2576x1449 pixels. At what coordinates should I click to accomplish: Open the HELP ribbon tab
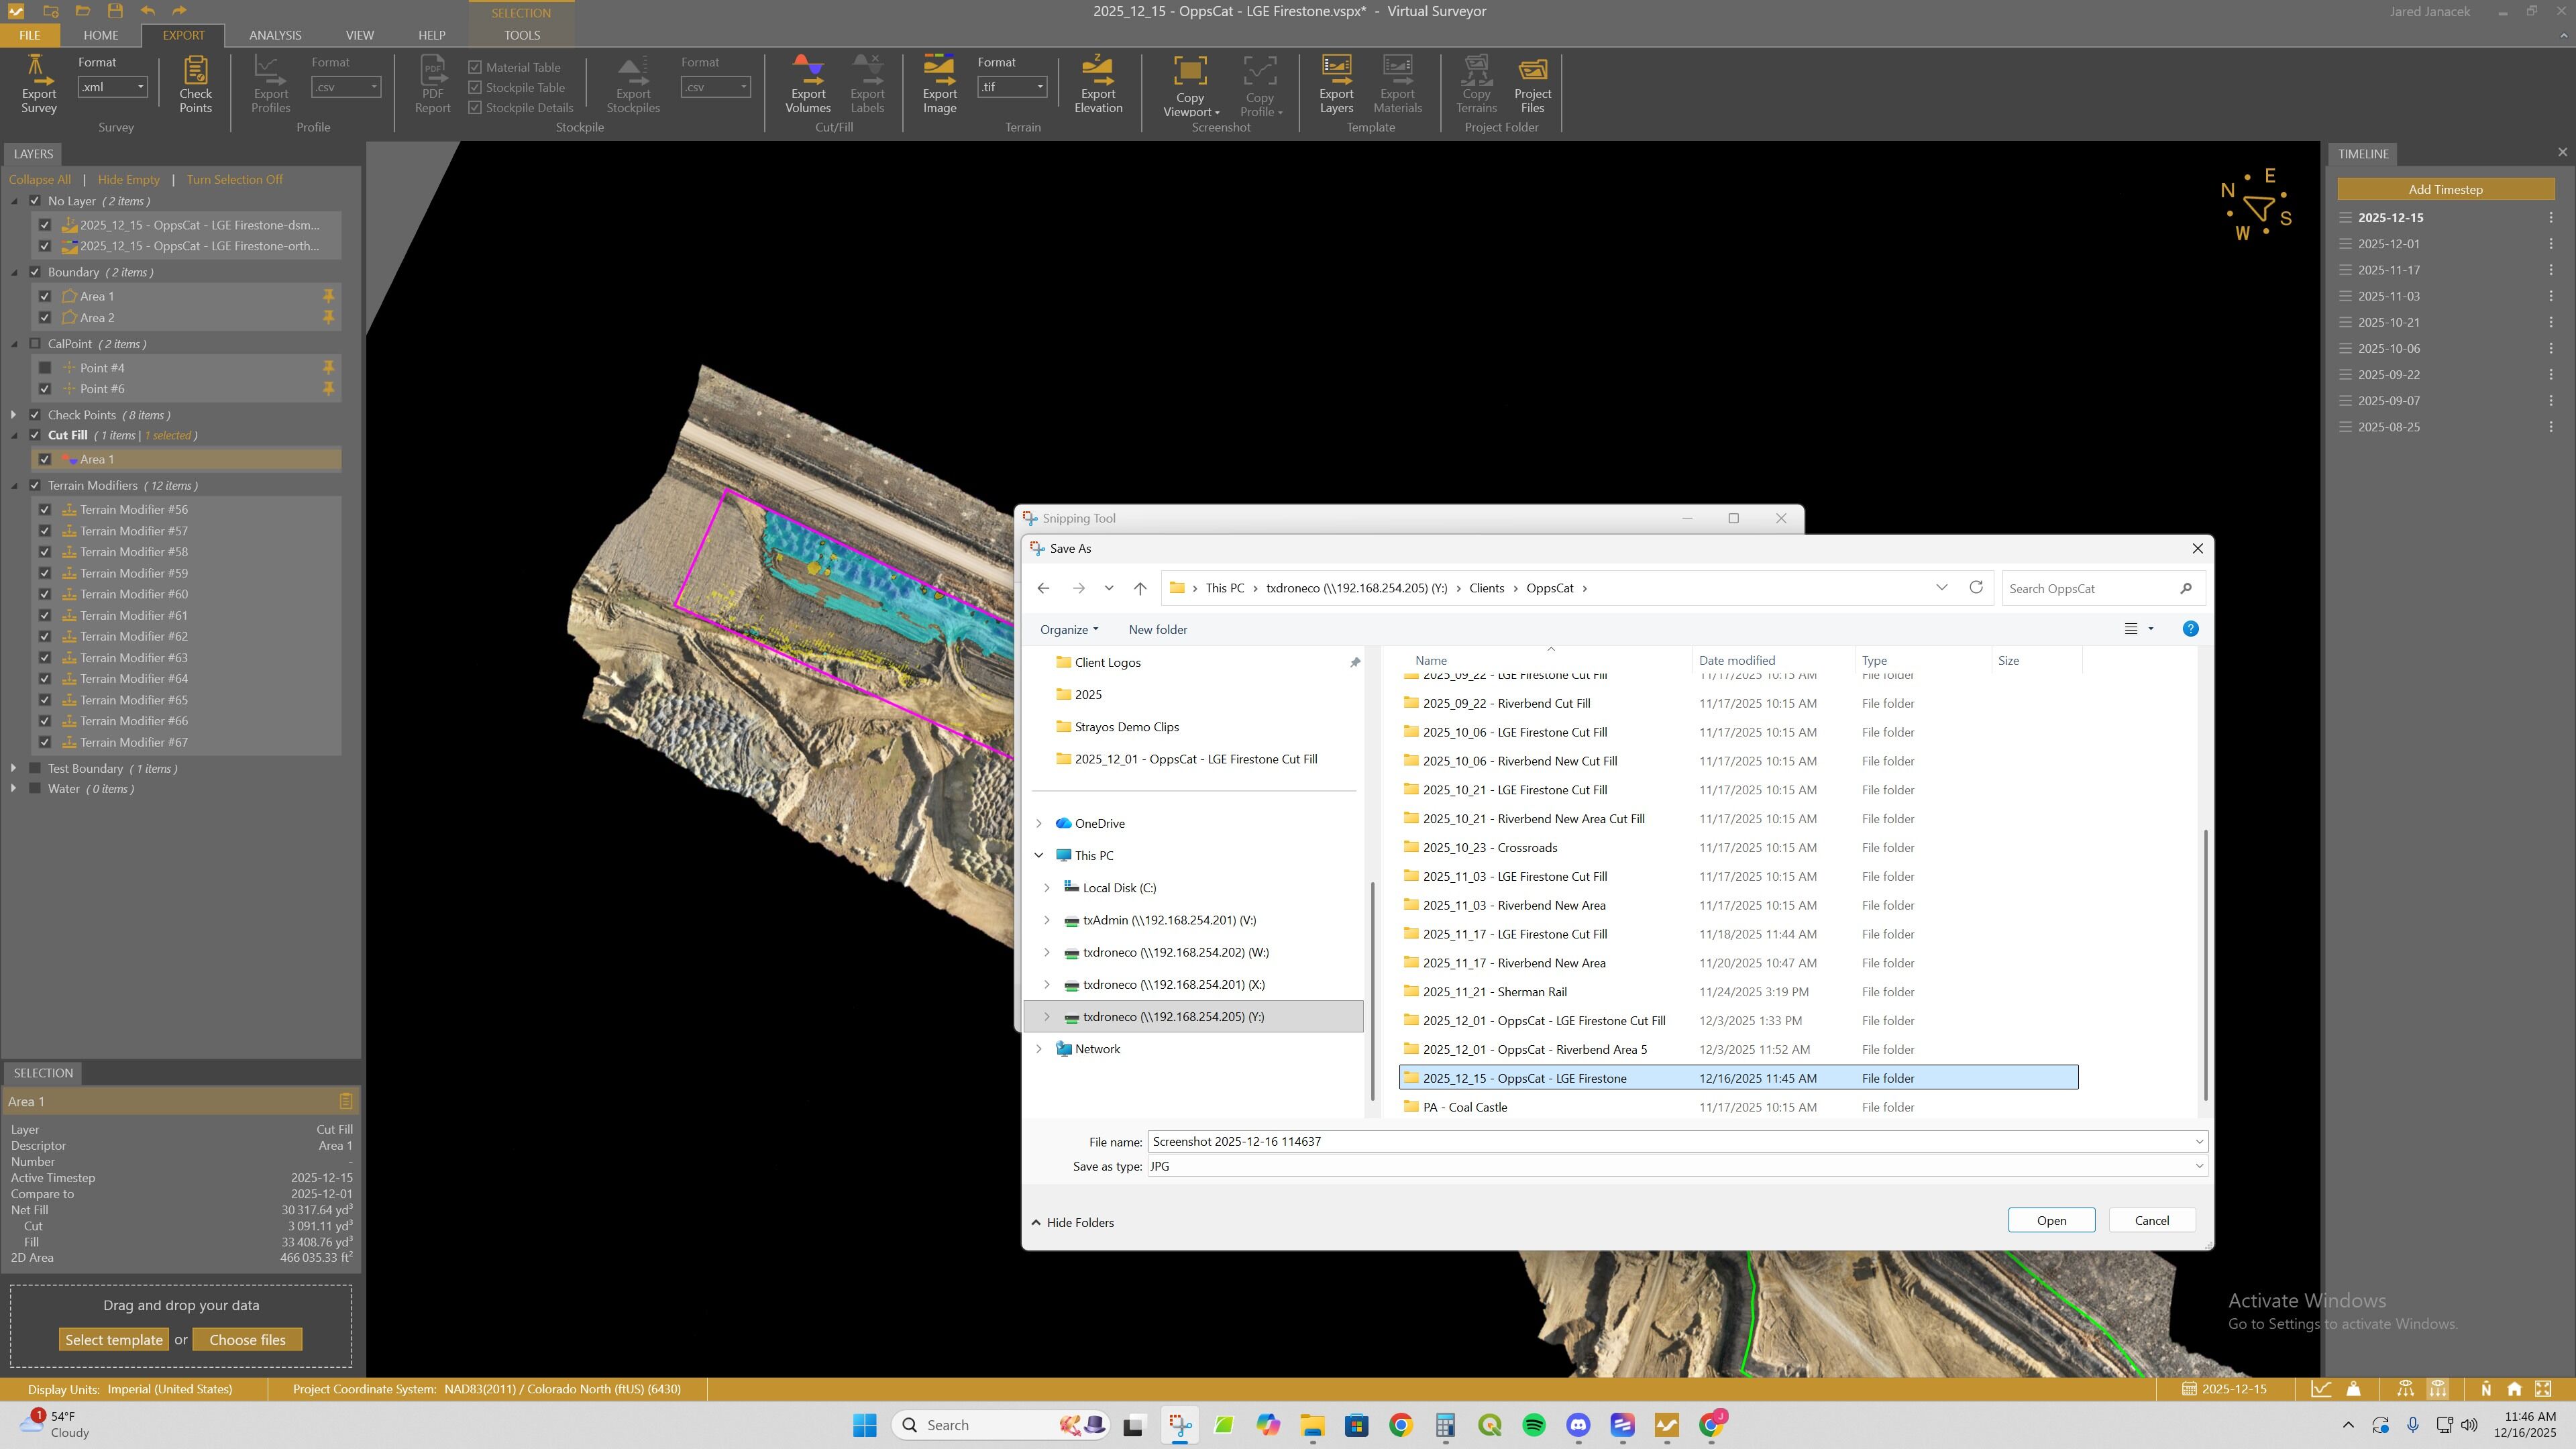431,35
